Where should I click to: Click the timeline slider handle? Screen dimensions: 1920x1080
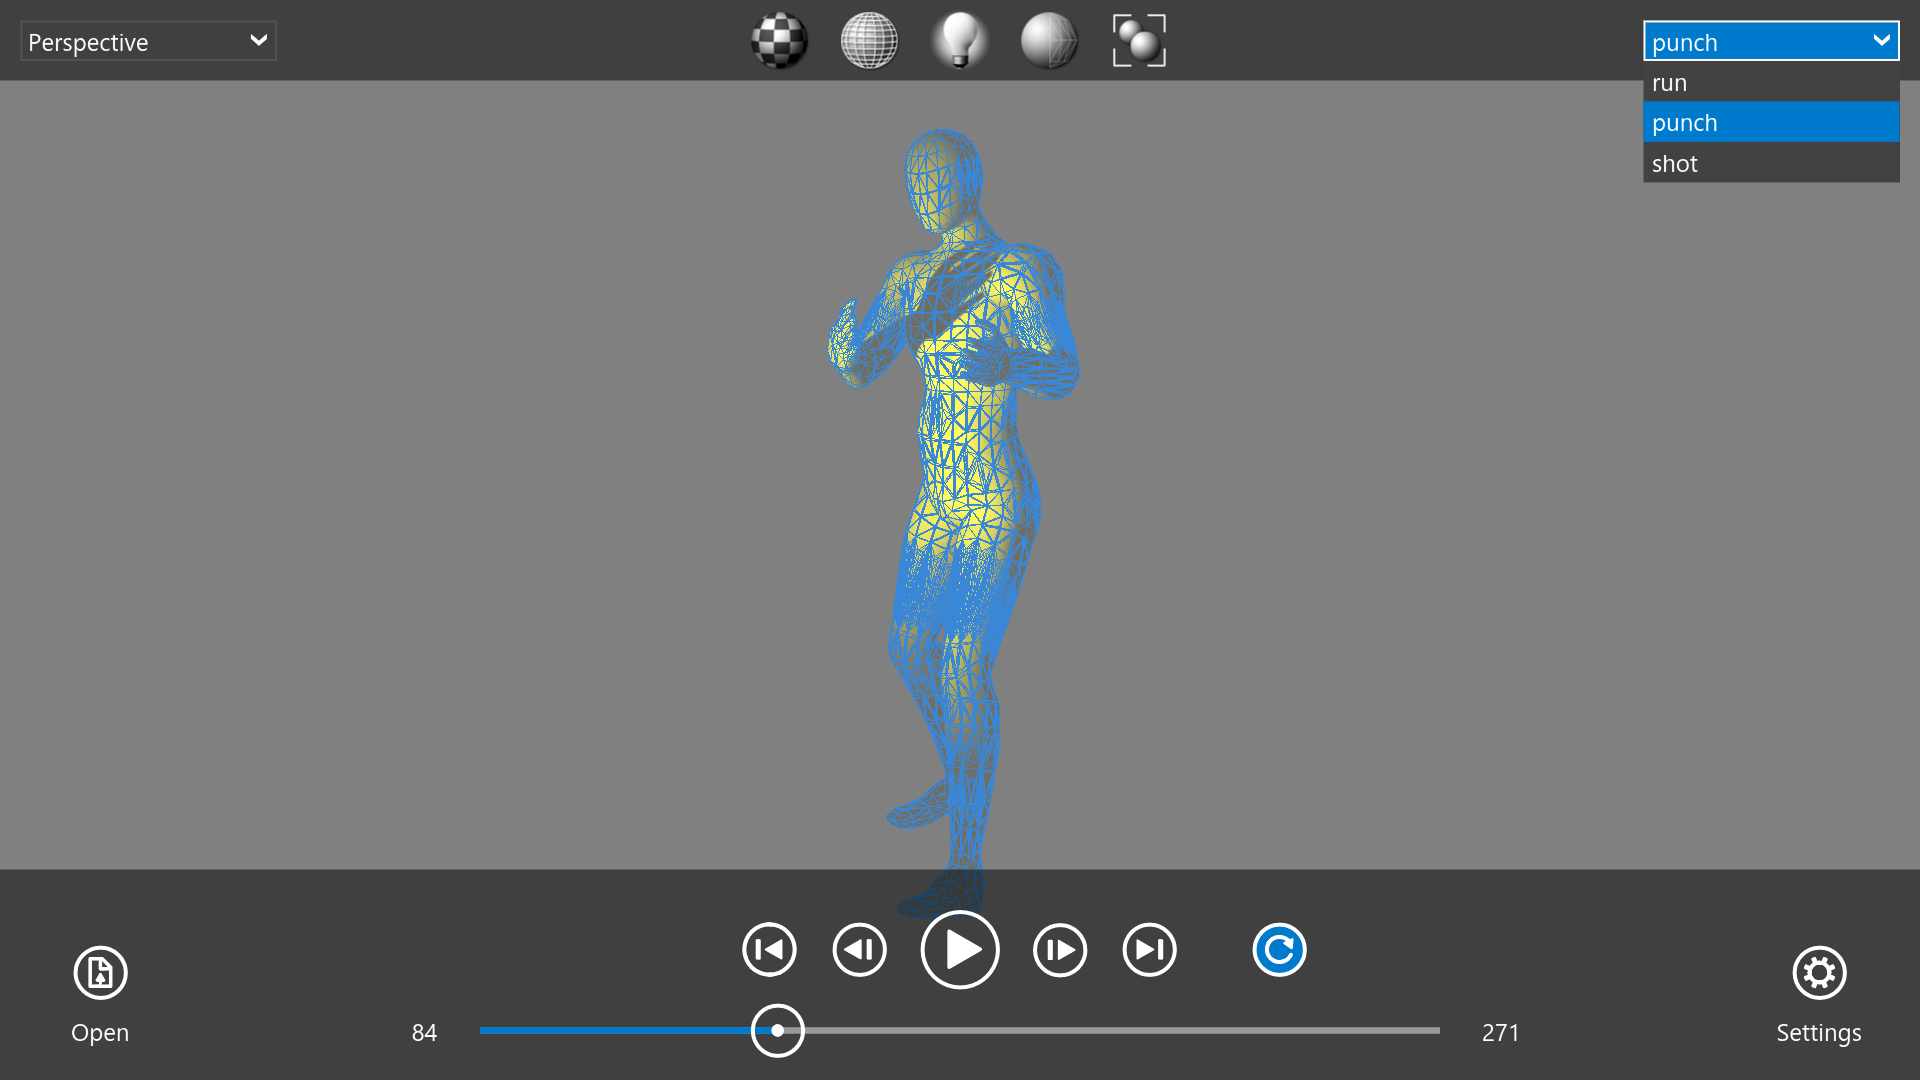click(x=777, y=1030)
